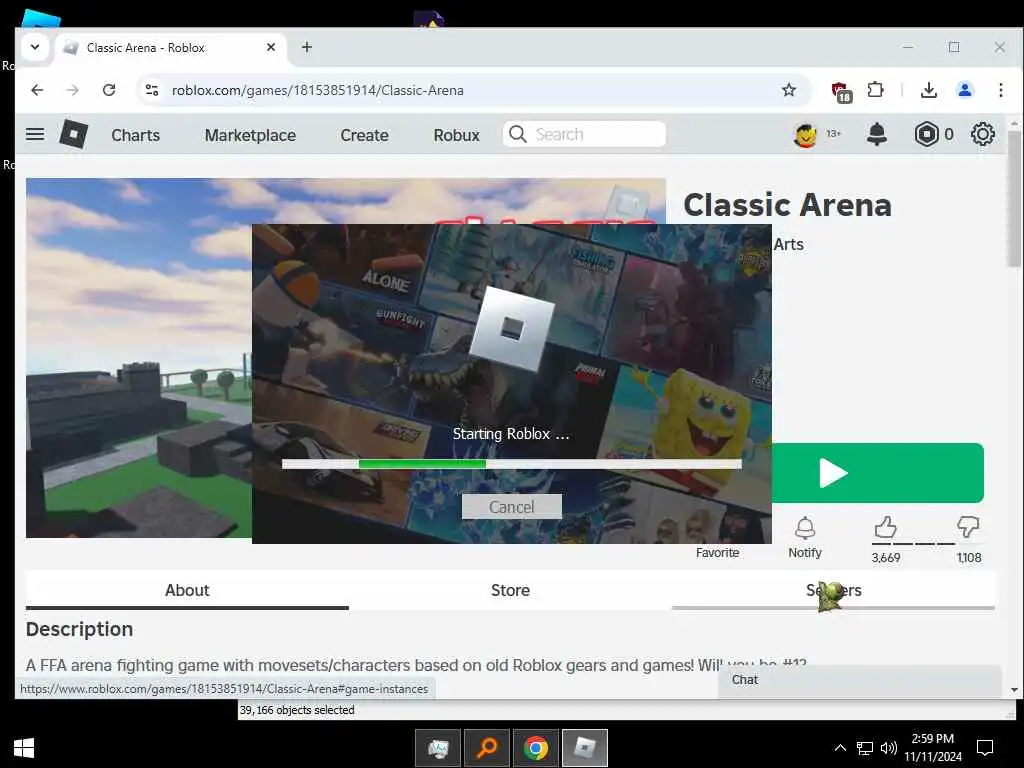The width and height of the screenshot is (1024, 768).
Task: Open the Chrome three-dot menu
Action: (x=1000, y=90)
